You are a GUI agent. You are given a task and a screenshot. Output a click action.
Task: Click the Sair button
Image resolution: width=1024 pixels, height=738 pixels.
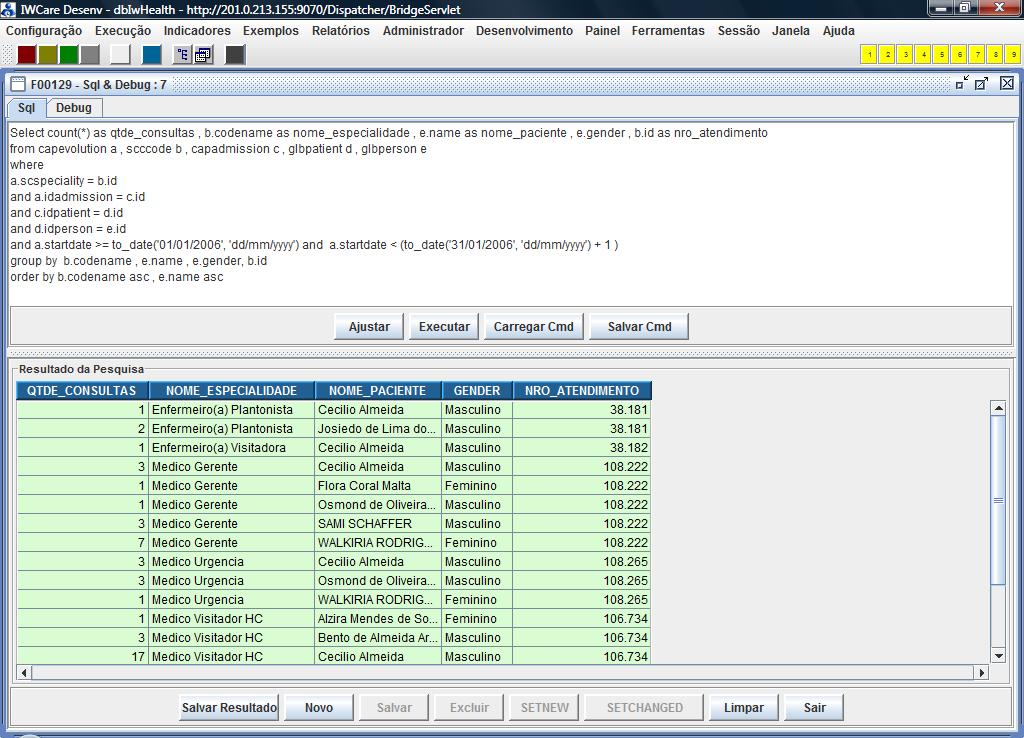(814, 707)
